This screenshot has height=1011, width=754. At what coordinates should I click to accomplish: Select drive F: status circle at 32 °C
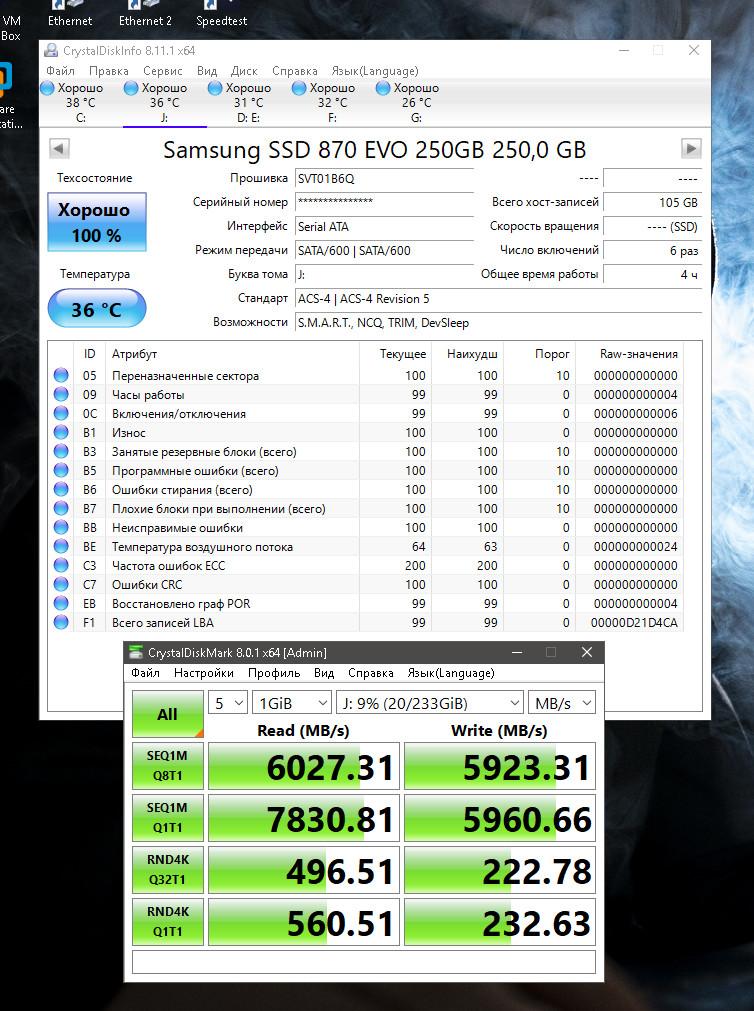tap(299, 88)
